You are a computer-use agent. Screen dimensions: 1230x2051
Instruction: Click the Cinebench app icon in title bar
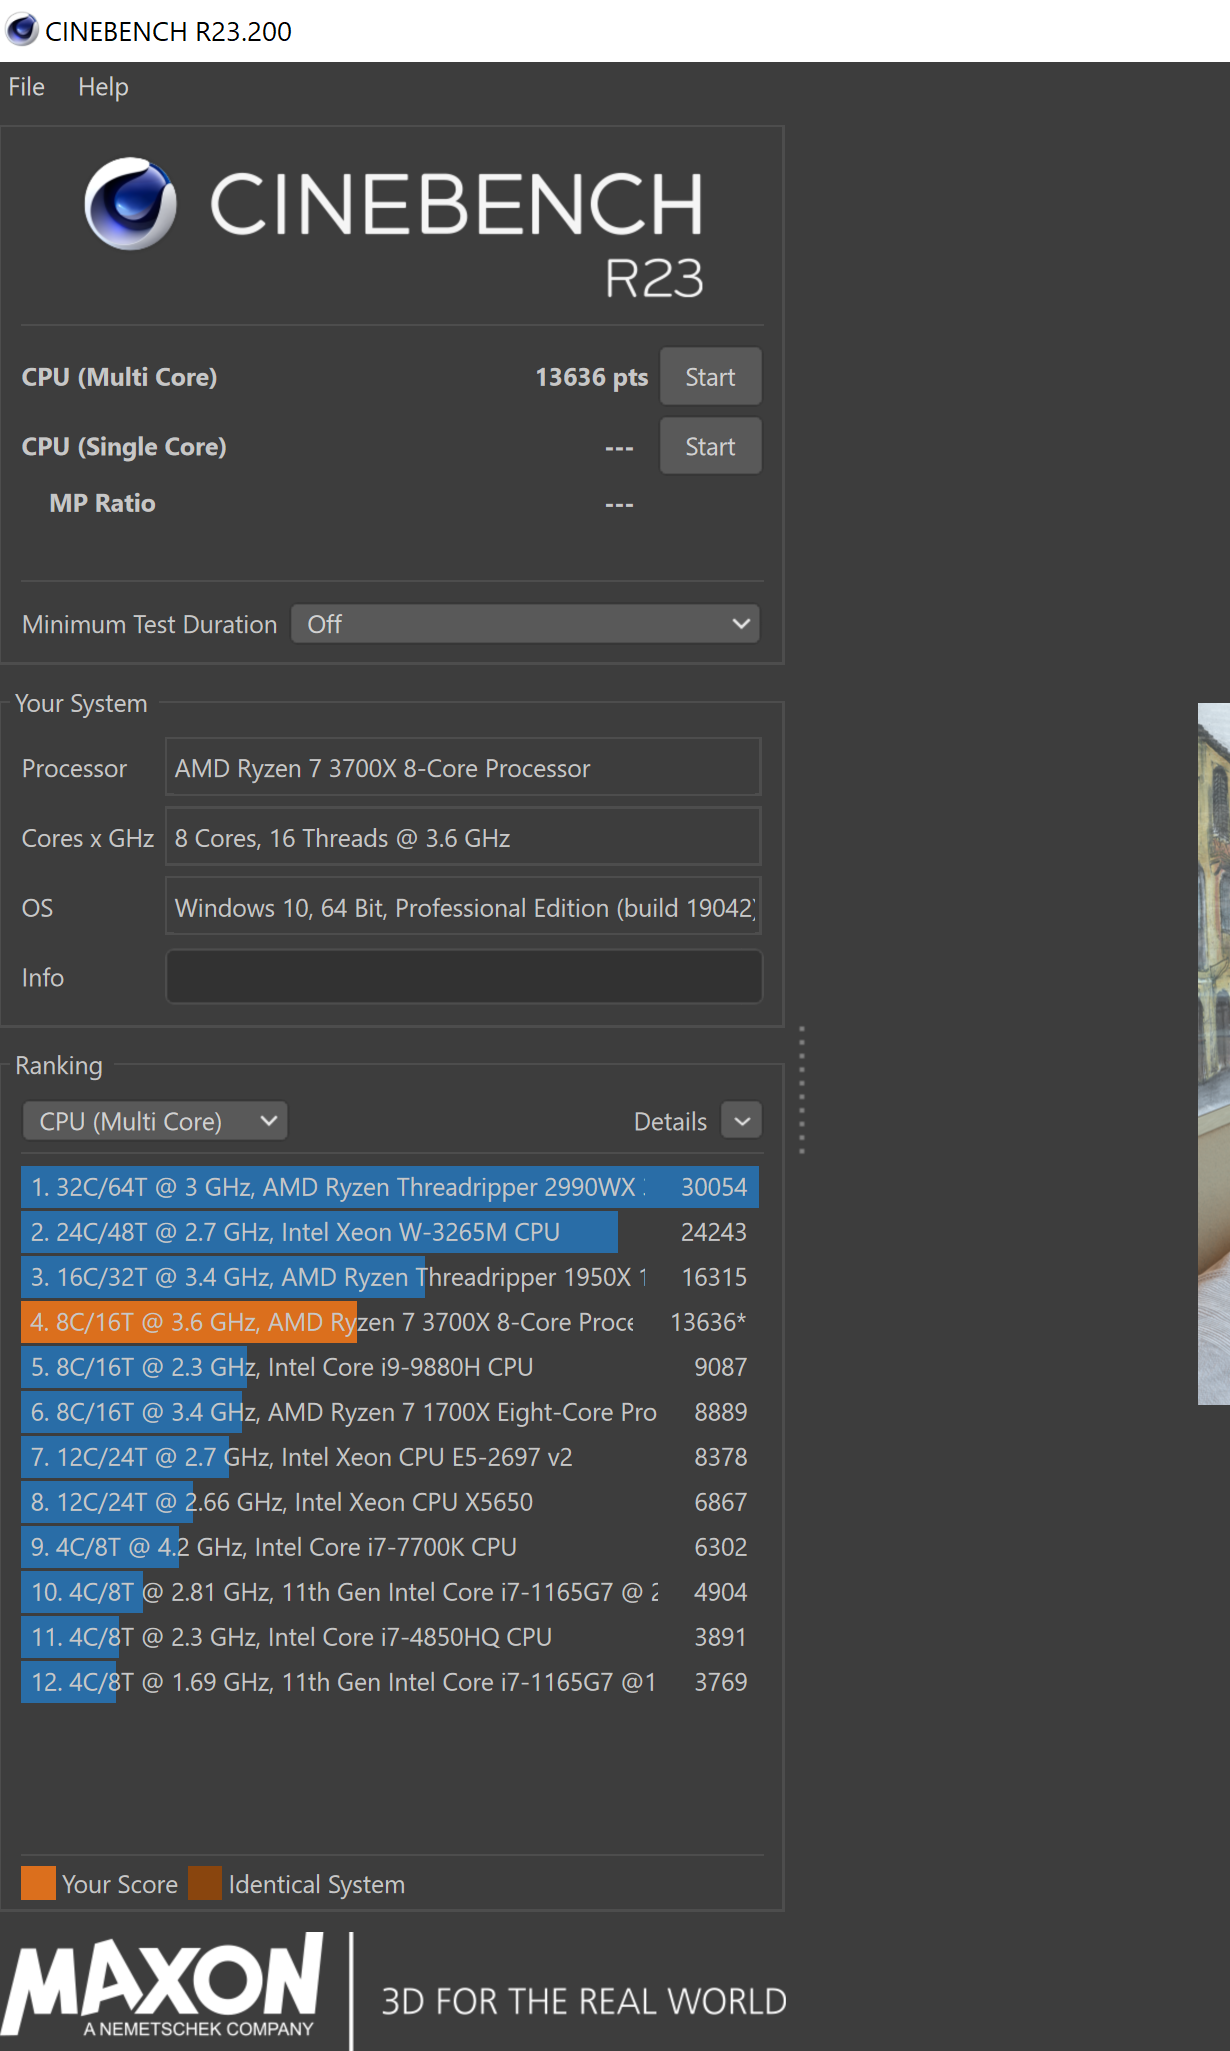click(x=21, y=31)
